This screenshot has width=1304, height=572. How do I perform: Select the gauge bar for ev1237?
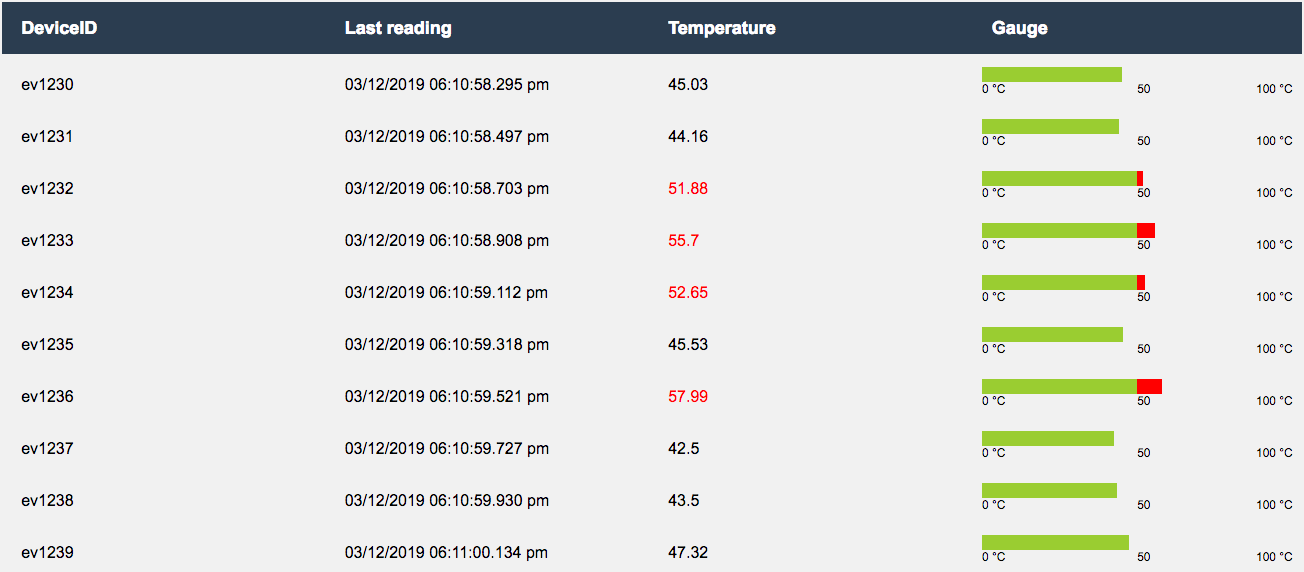click(1048, 438)
